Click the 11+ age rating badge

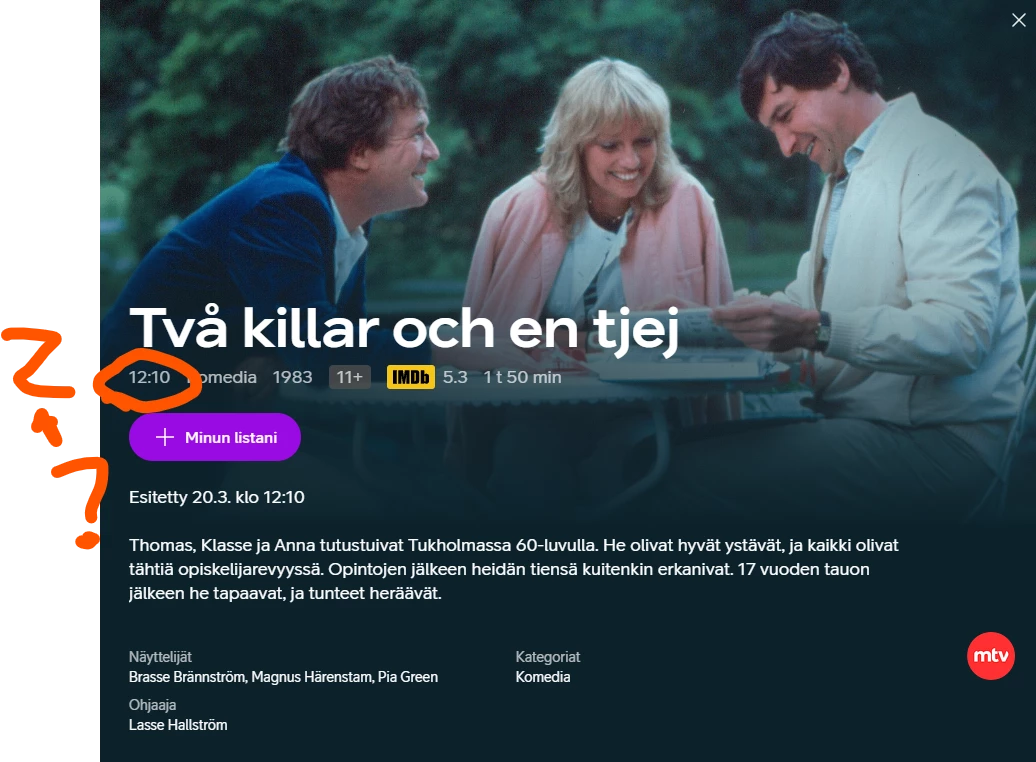point(350,377)
